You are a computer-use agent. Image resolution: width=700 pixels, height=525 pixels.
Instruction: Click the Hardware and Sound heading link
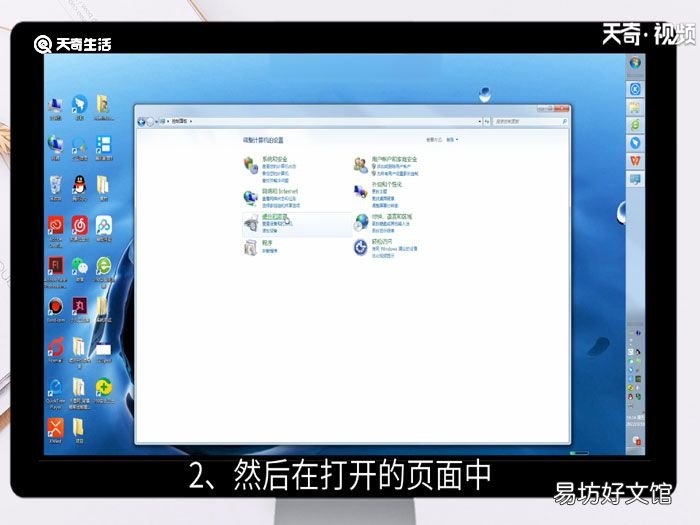point(275,217)
